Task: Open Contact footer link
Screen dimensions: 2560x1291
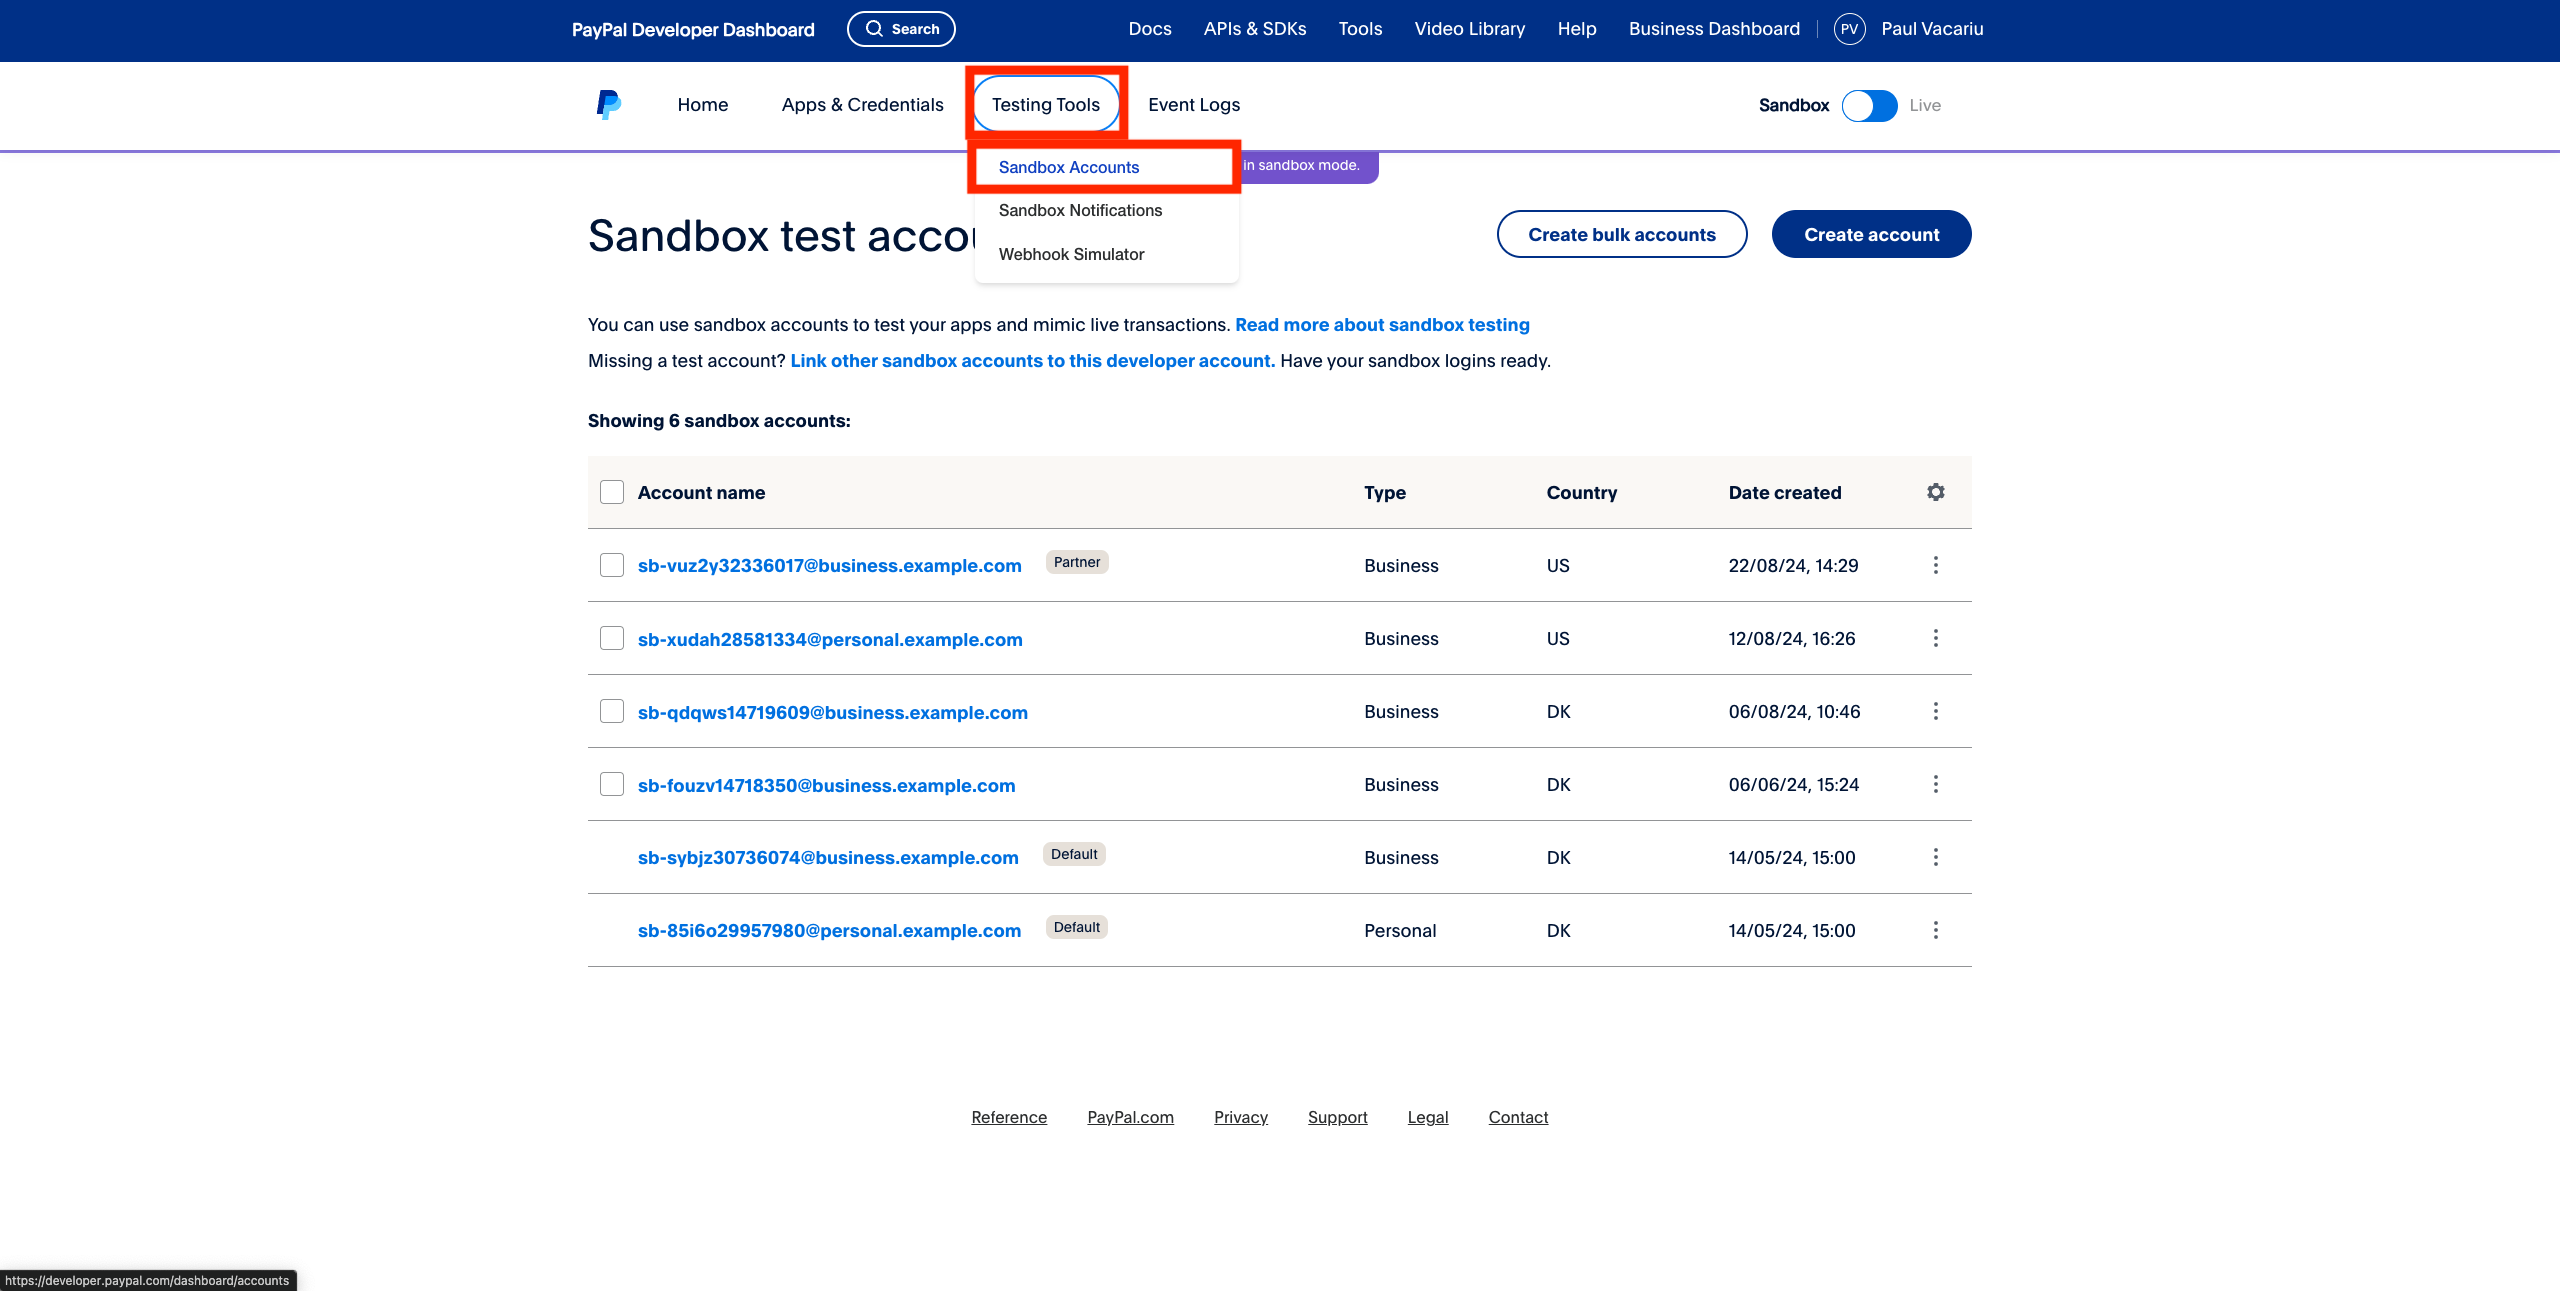Action: (1518, 1117)
